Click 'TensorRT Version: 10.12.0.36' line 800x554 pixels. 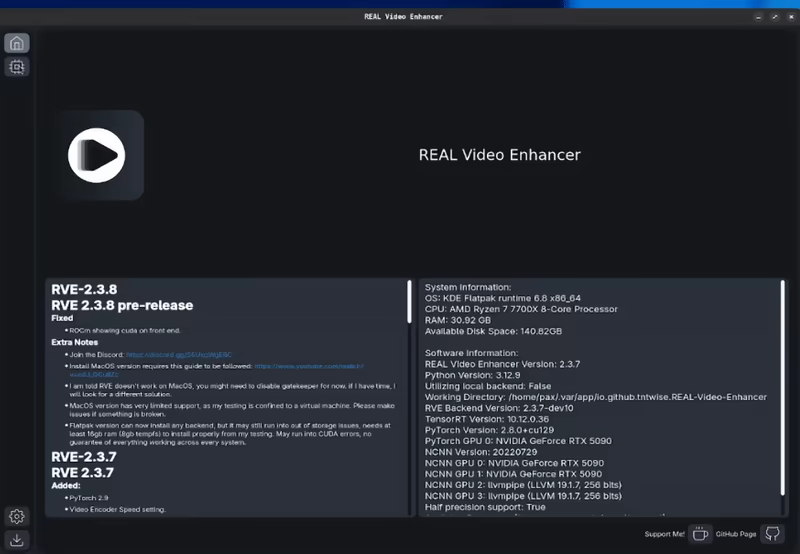[487, 419]
